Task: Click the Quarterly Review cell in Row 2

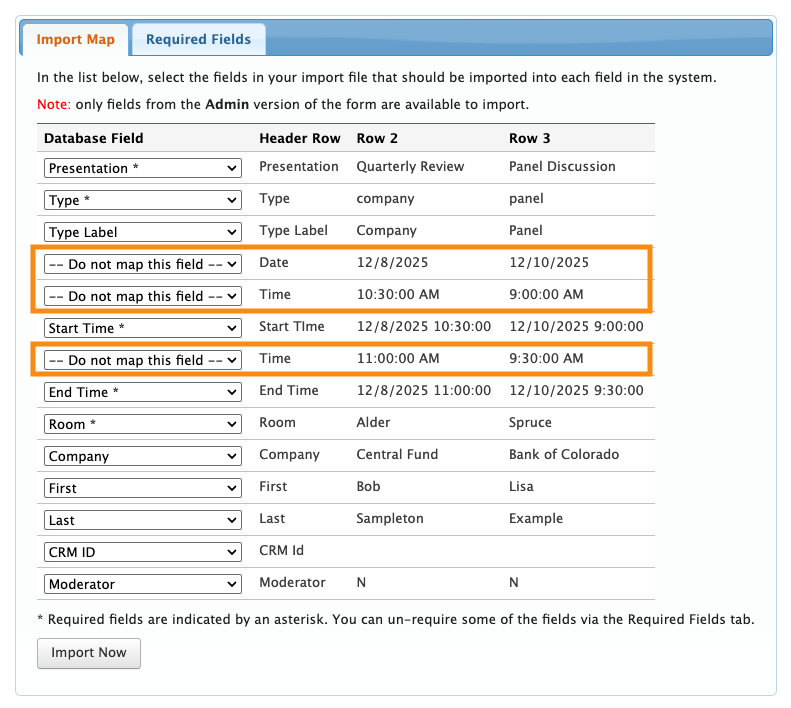Action: pos(410,167)
